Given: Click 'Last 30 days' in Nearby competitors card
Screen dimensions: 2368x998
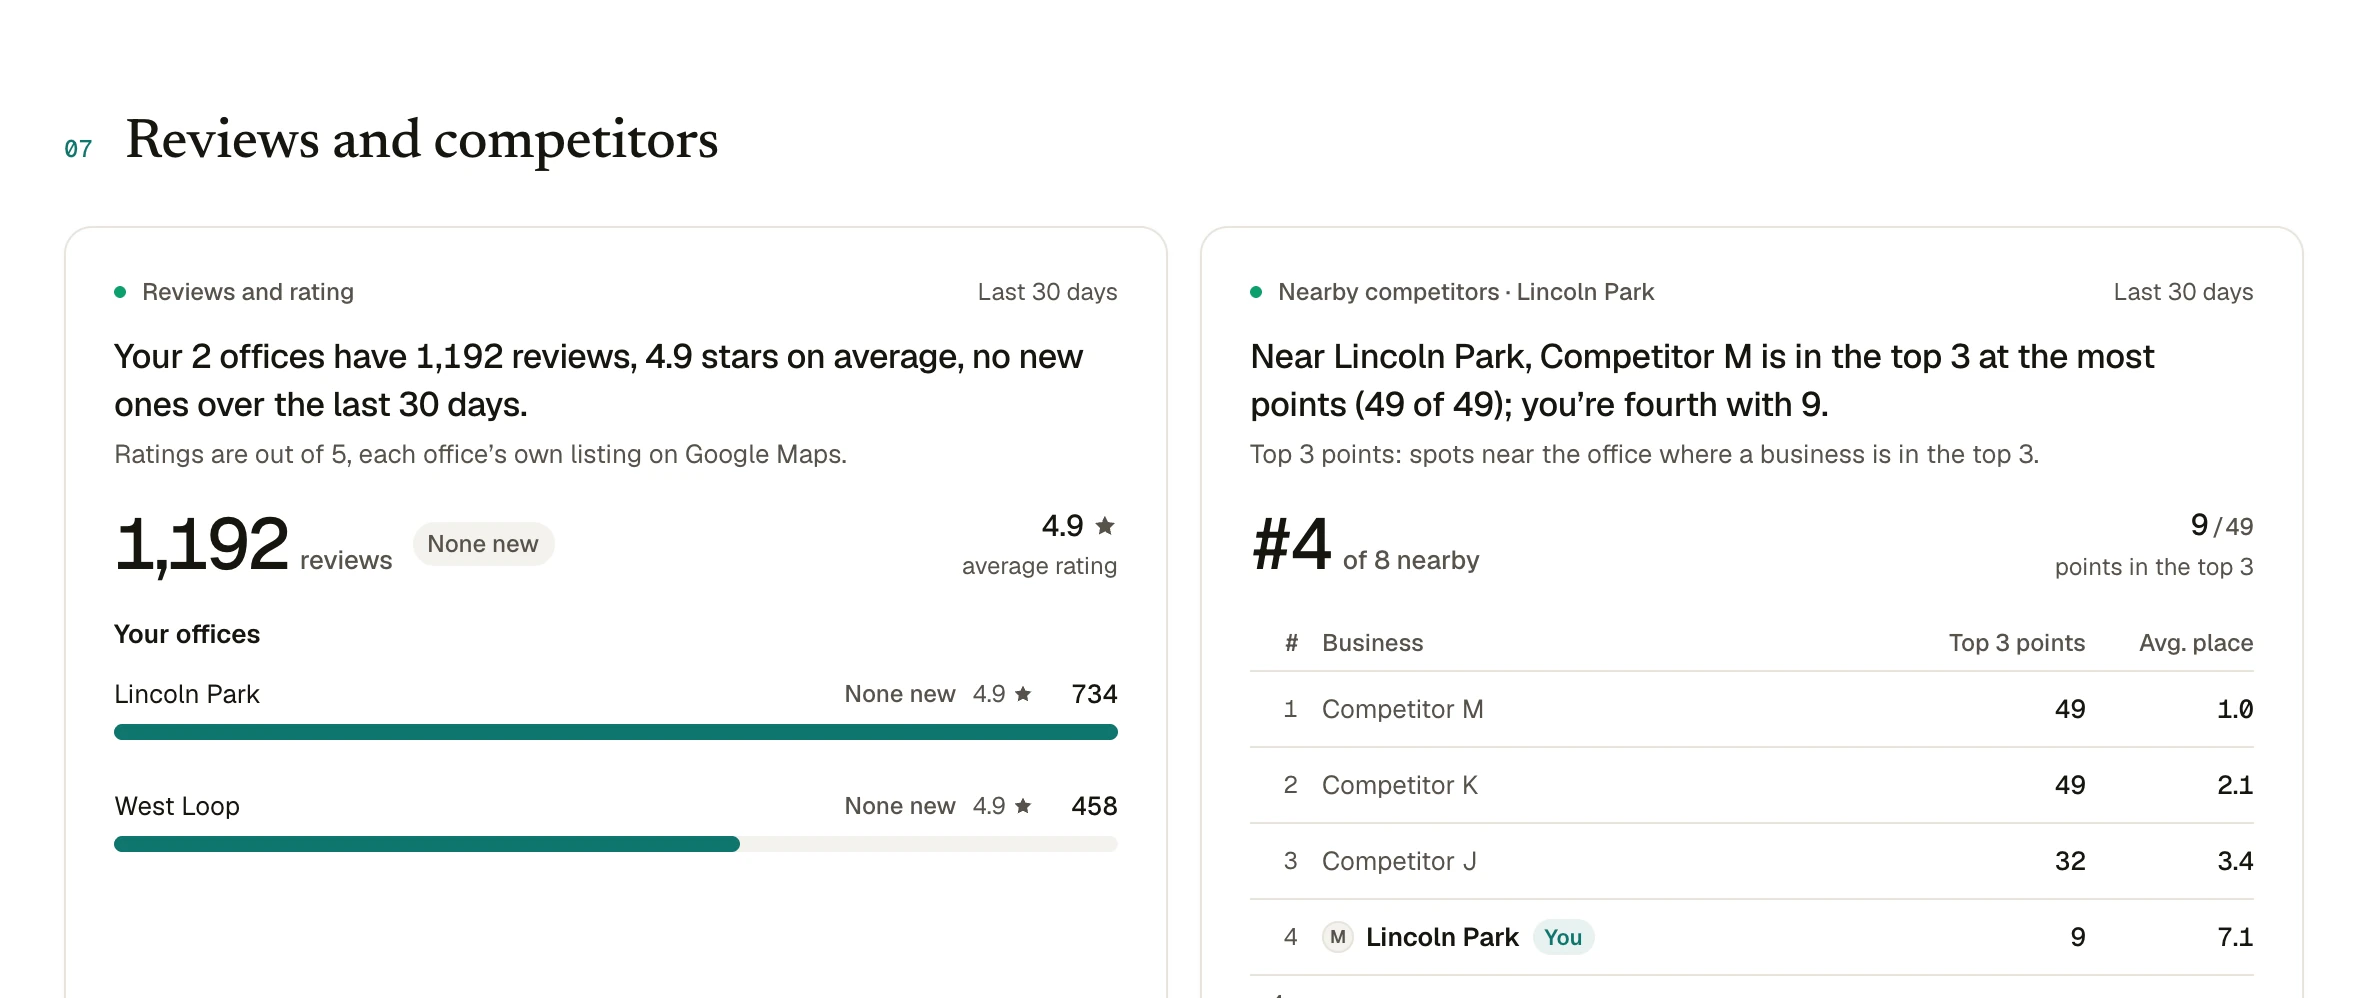Looking at the screenshot, I should [2183, 292].
